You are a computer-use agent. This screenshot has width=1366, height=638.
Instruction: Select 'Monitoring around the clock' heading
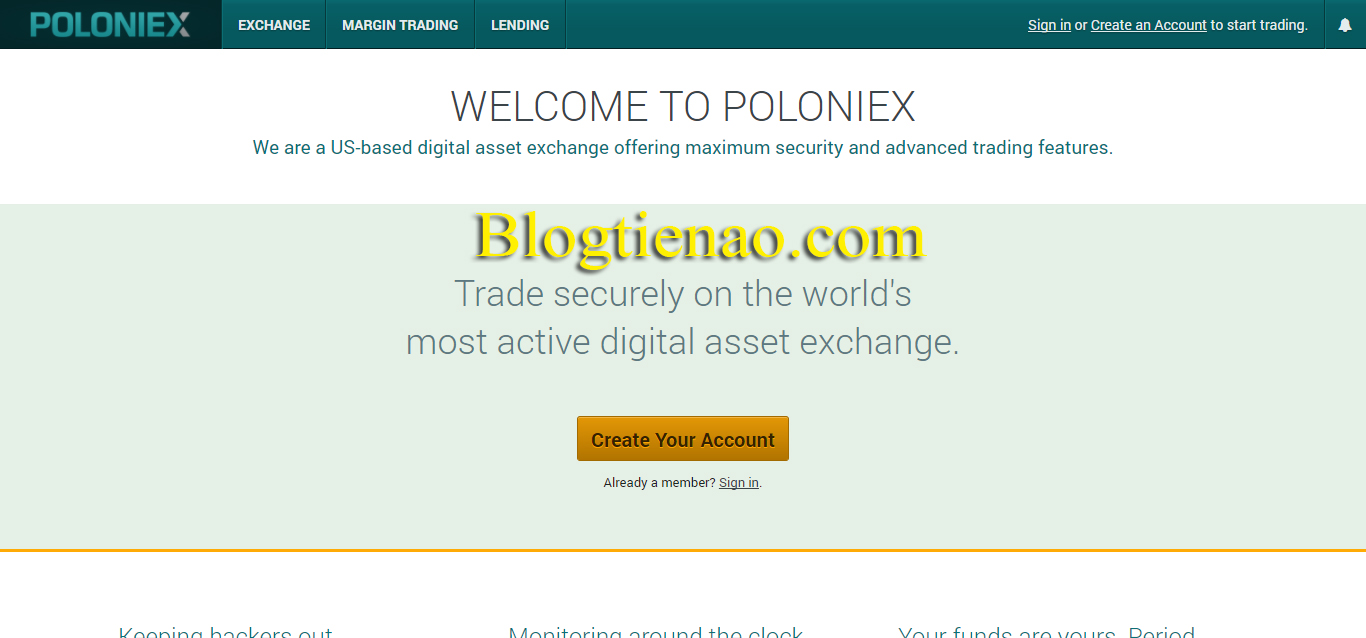tap(656, 631)
